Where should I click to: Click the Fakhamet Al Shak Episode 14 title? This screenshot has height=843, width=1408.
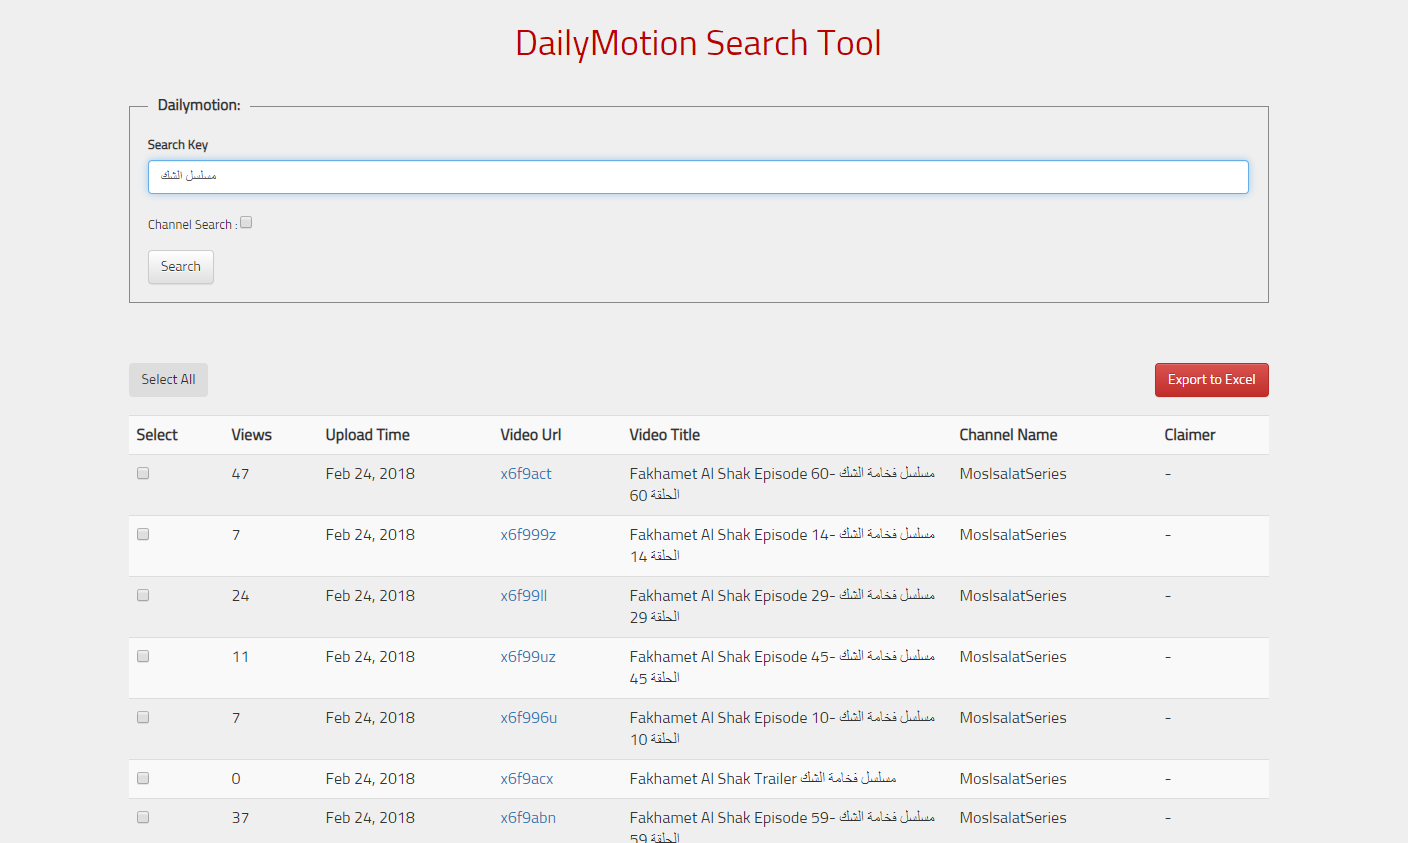(x=782, y=545)
